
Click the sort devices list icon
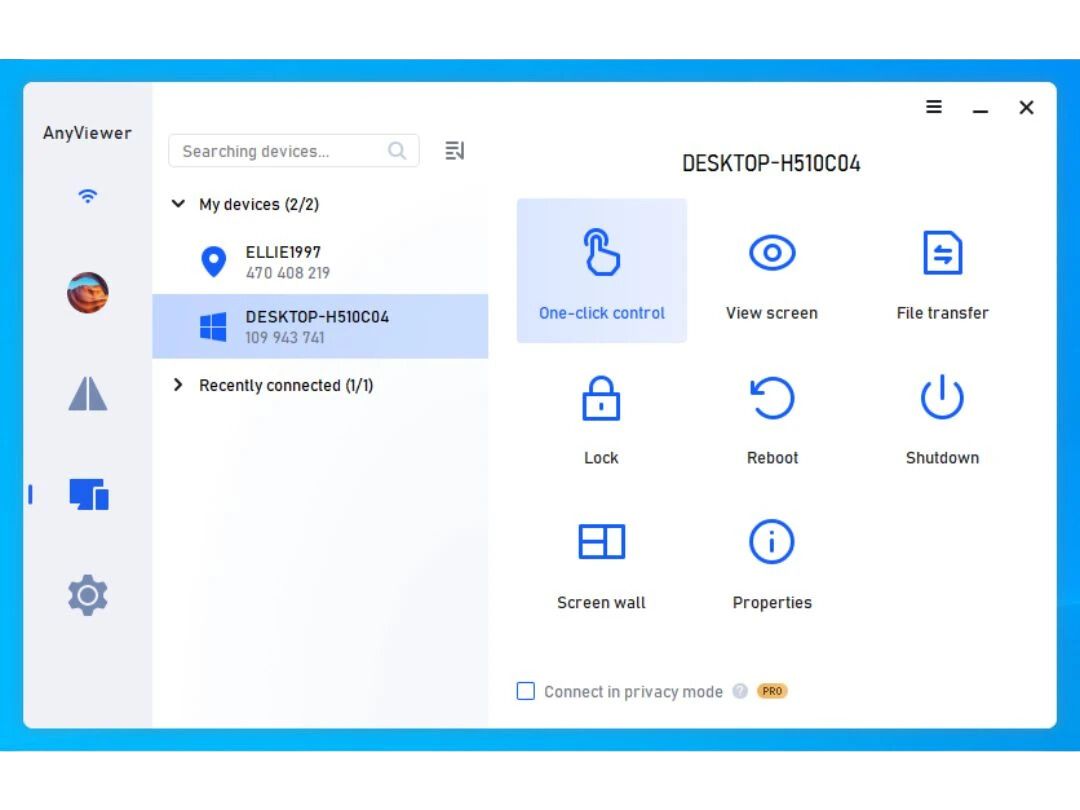point(455,151)
